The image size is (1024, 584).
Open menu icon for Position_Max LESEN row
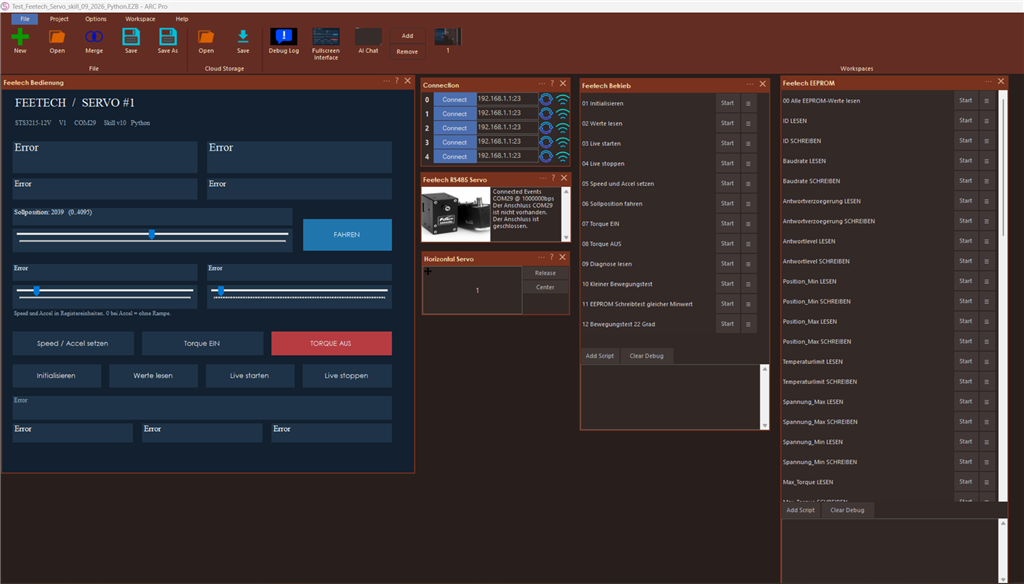click(x=987, y=321)
